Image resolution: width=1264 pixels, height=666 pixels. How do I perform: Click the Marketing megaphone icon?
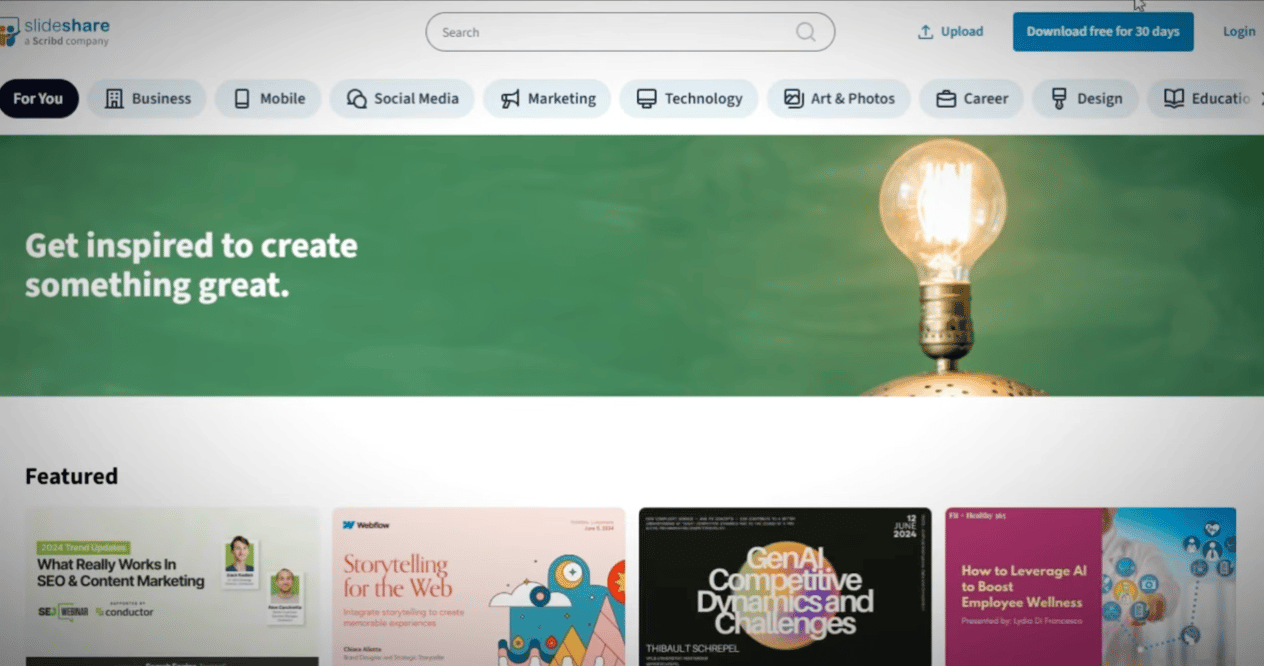point(510,98)
